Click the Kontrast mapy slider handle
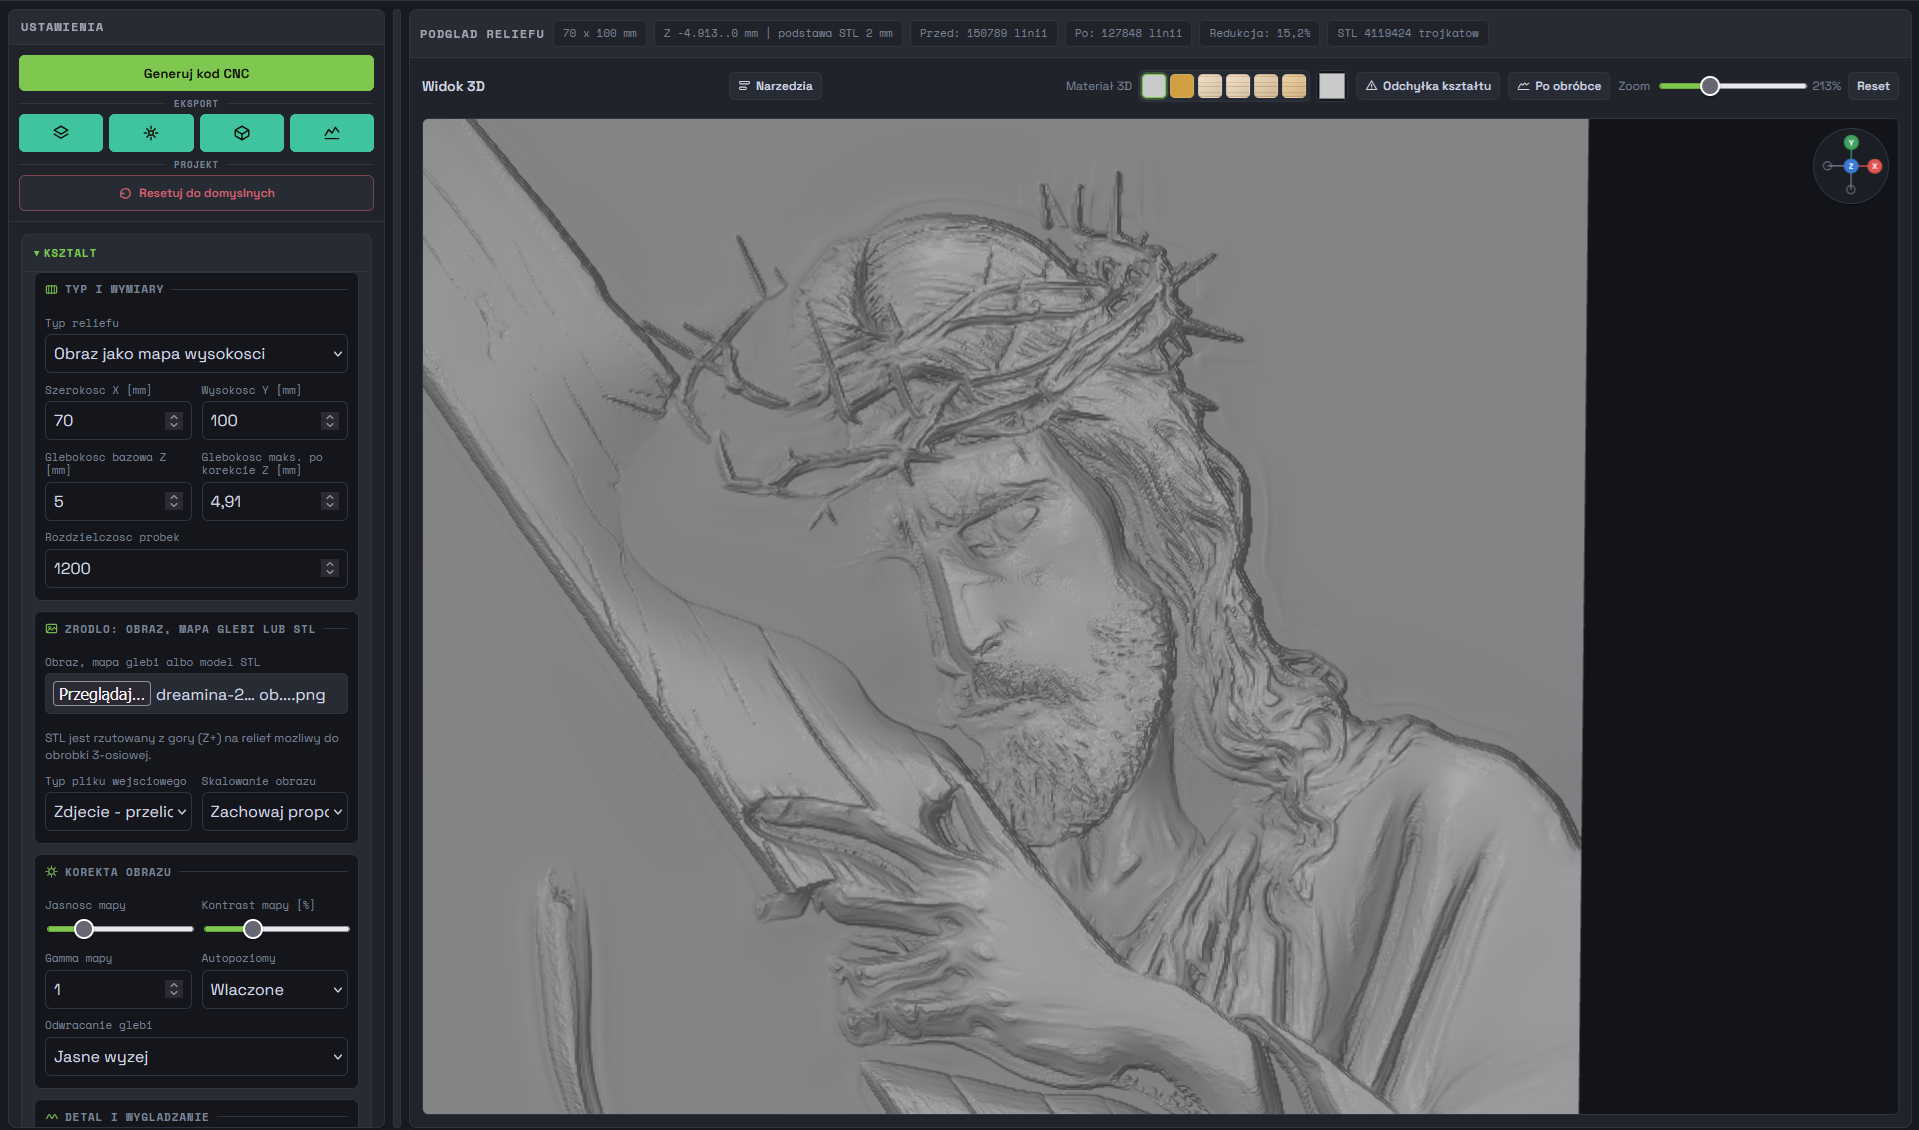Image resolution: width=1919 pixels, height=1130 pixels. tap(253, 929)
